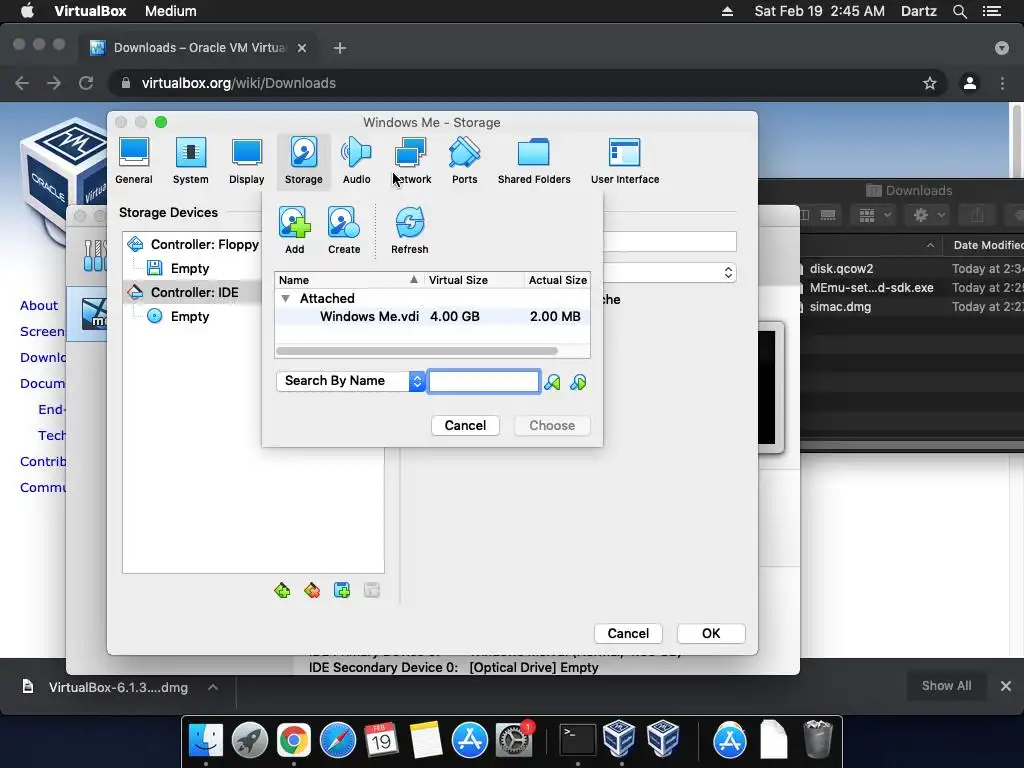Click the Choose button

click(552, 426)
